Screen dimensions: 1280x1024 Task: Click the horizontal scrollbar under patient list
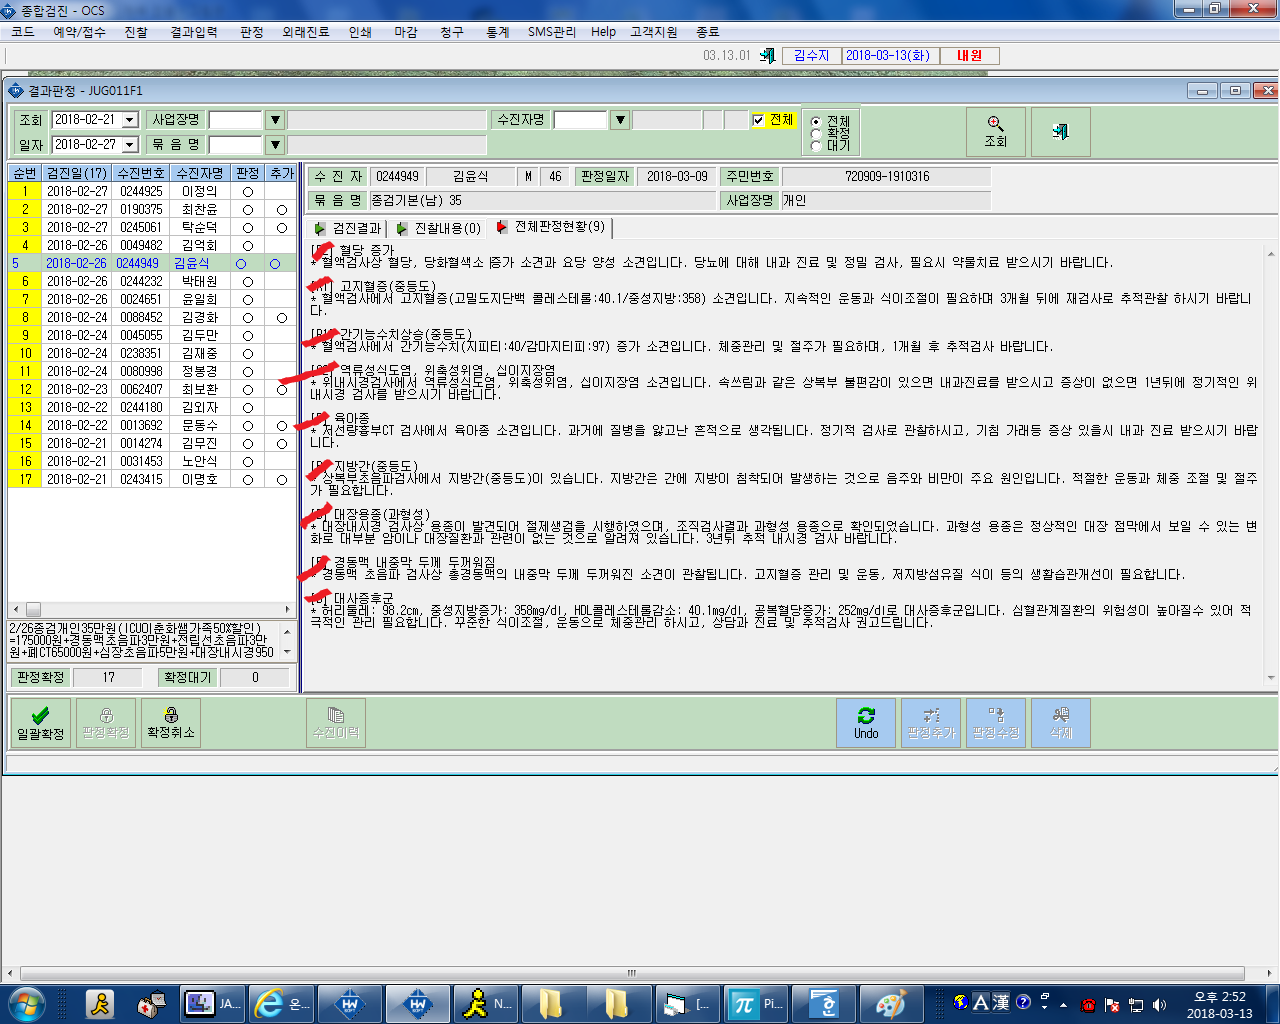(x=152, y=609)
